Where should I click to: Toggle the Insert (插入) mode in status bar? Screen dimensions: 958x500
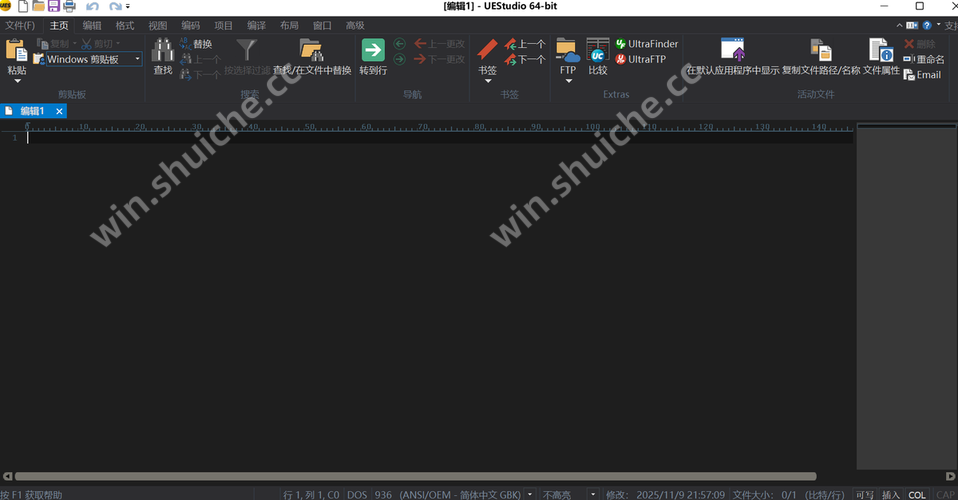[890, 494]
